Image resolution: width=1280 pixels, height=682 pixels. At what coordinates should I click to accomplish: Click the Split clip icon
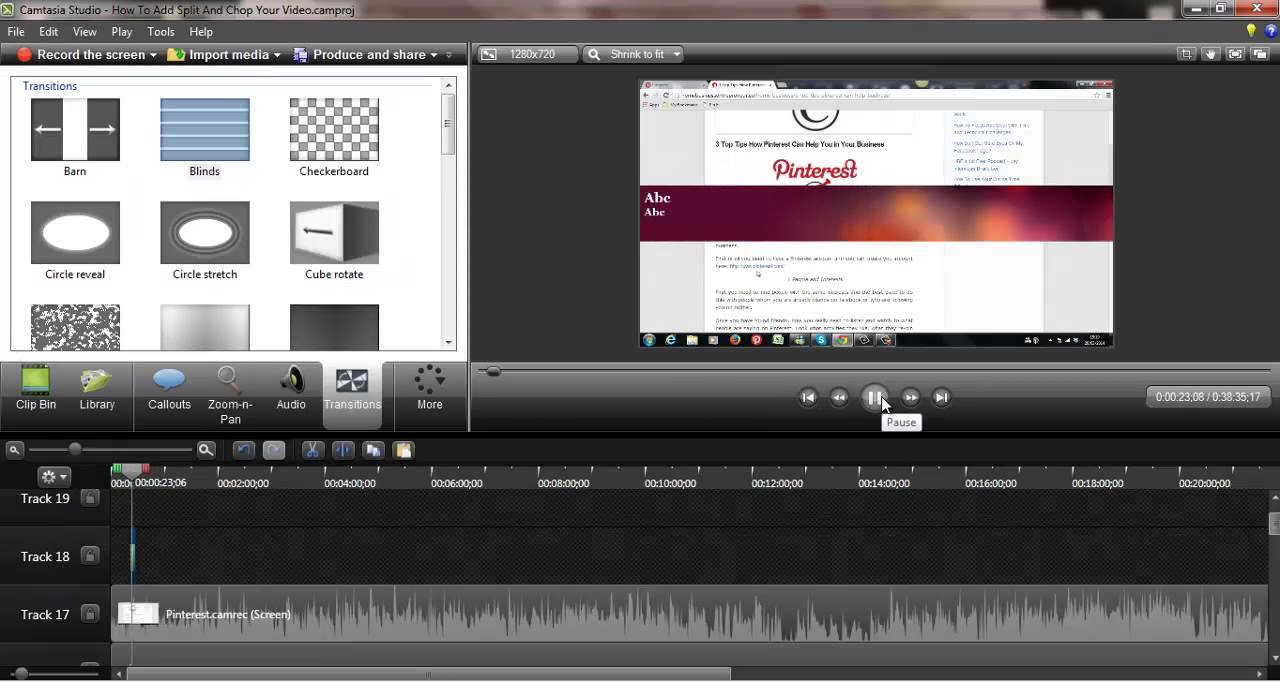(343, 450)
